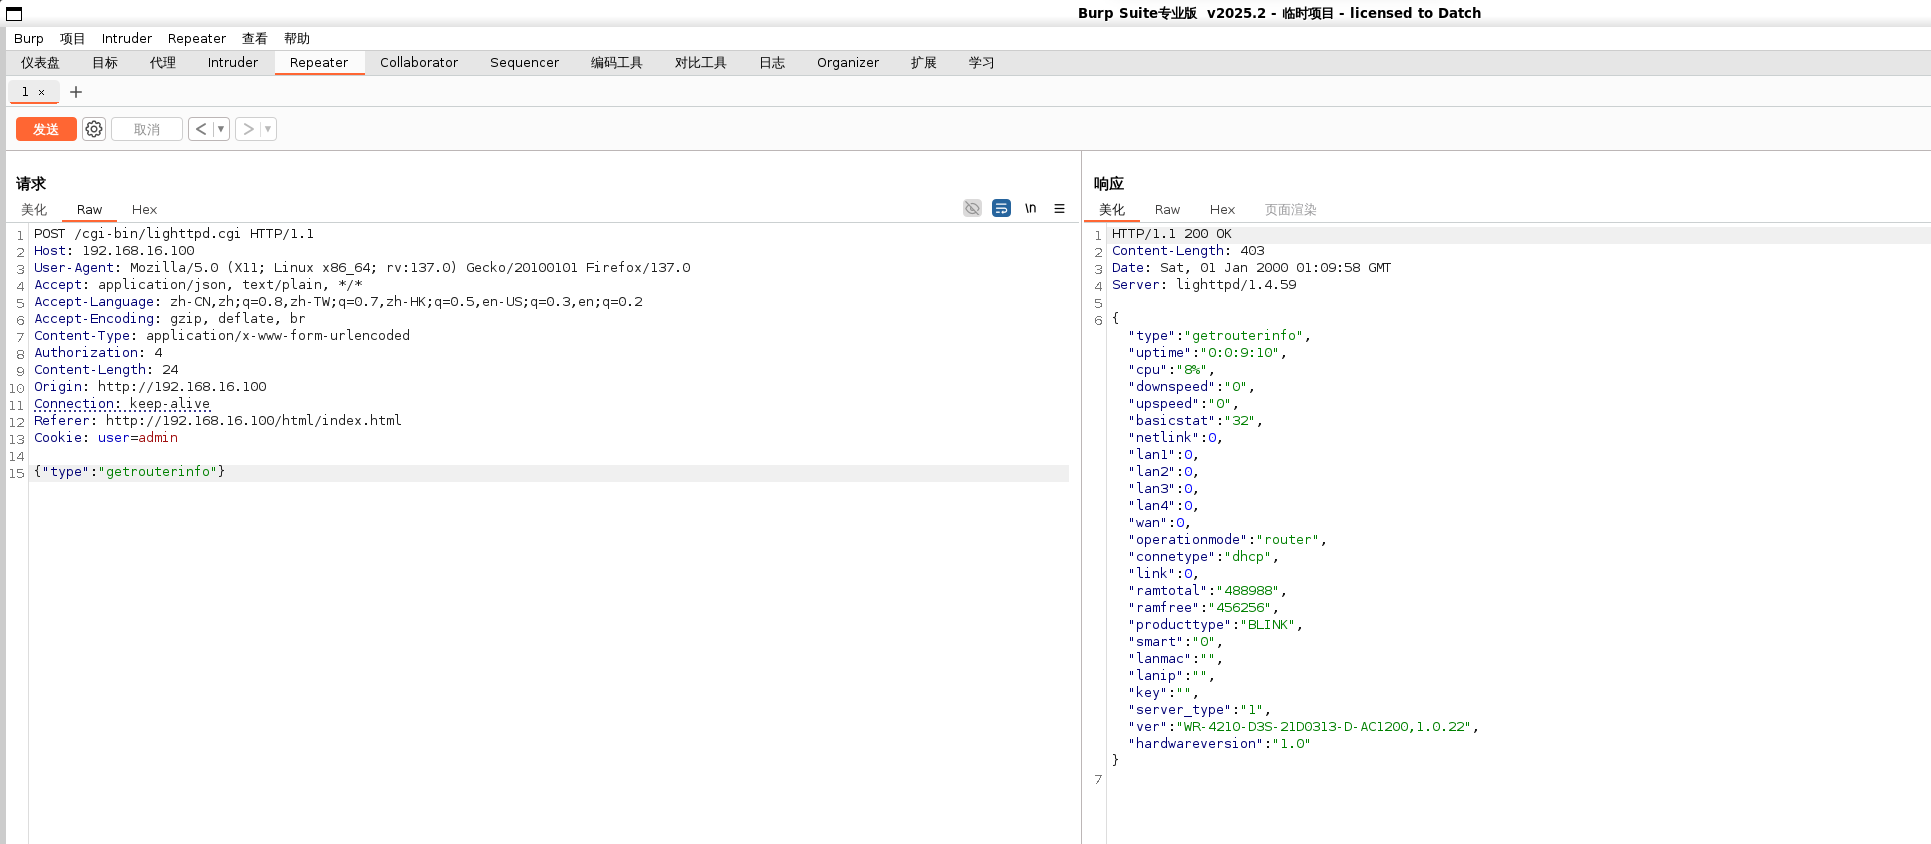Click the Burp window icon in title bar
Image resolution: width=1931 pixels, height=844 pixels.
14,13
